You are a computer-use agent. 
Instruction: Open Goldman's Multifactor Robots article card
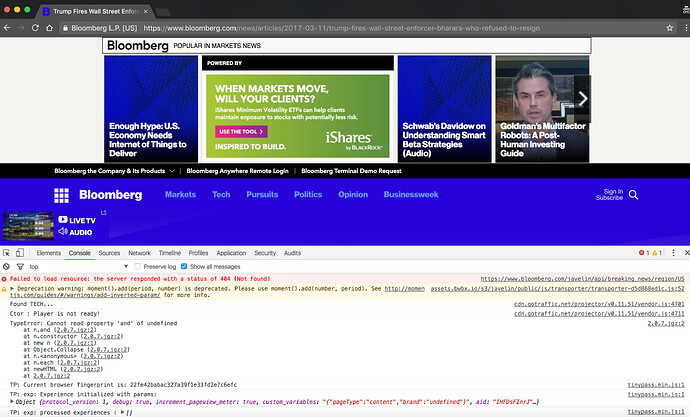[x=542, y=109]
